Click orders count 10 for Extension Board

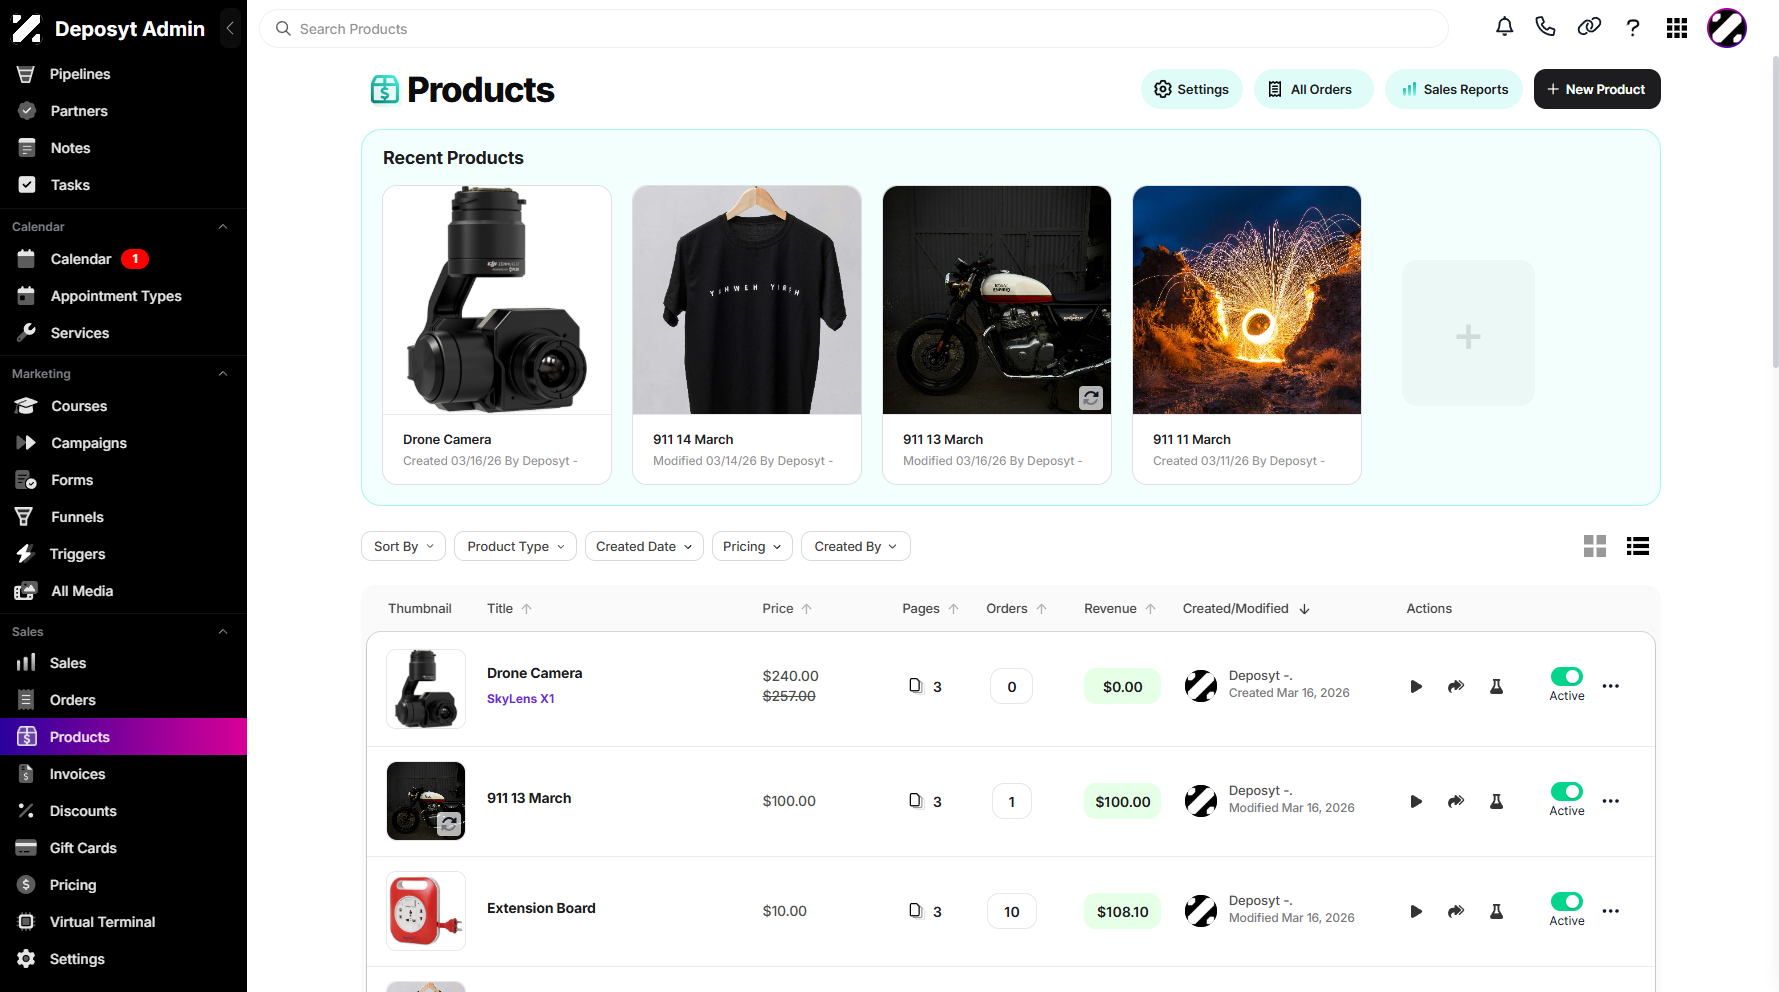click(1012, 911)
